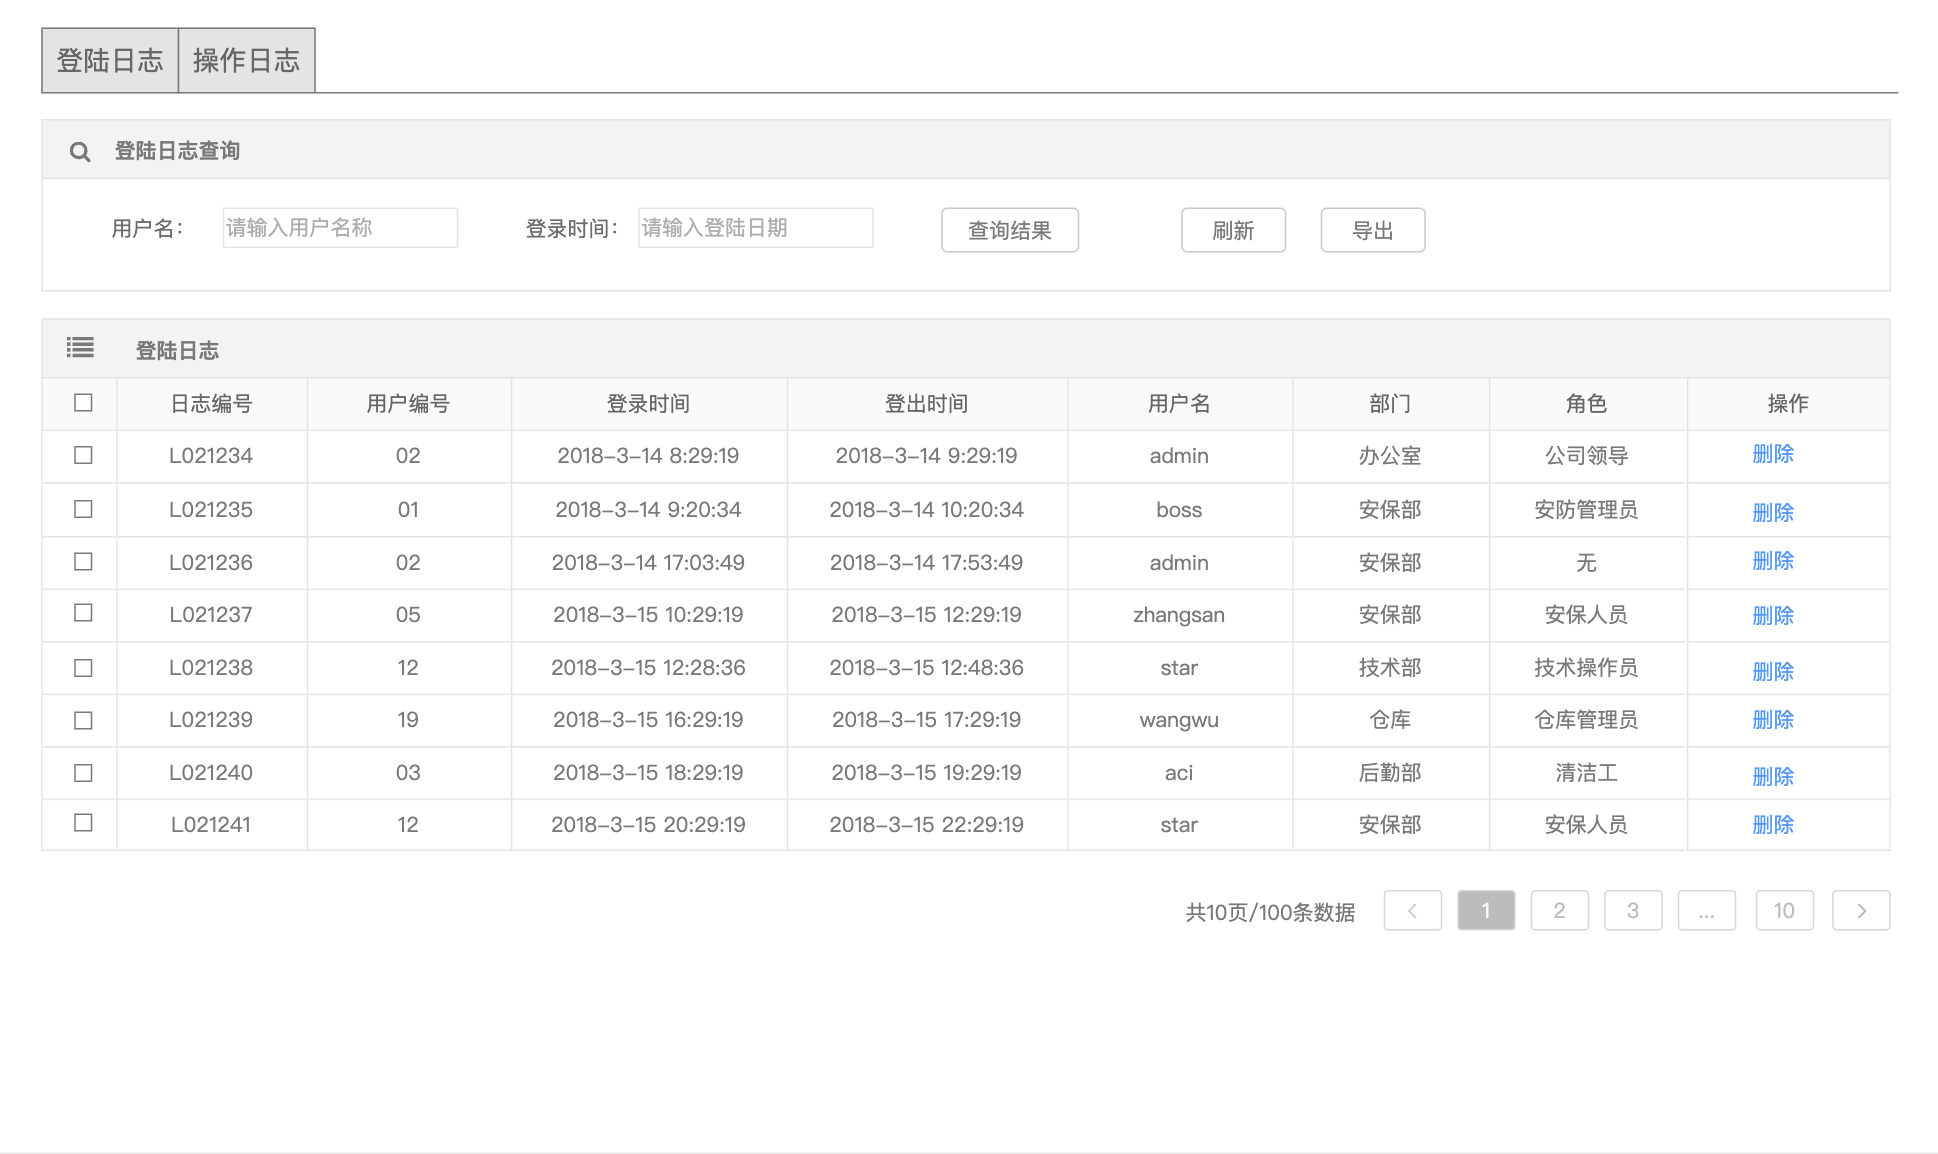Image resolution: width=1938 pixels, height=1154 pixels.
Task: Select checkbox for log L021238
Action: coord(83,668)
